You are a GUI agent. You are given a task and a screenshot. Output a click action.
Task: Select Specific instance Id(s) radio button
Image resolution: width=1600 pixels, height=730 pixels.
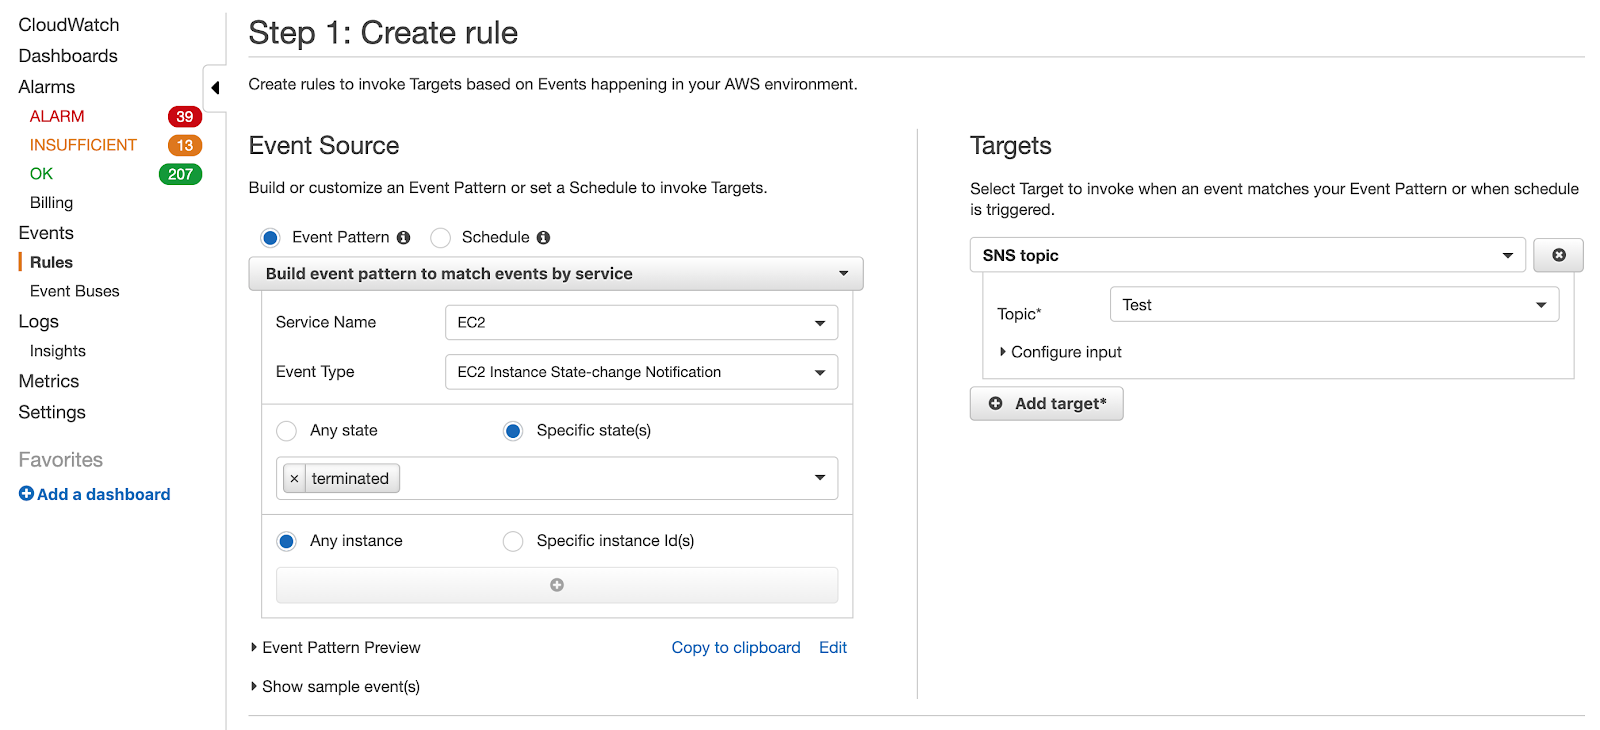point(513,541)
